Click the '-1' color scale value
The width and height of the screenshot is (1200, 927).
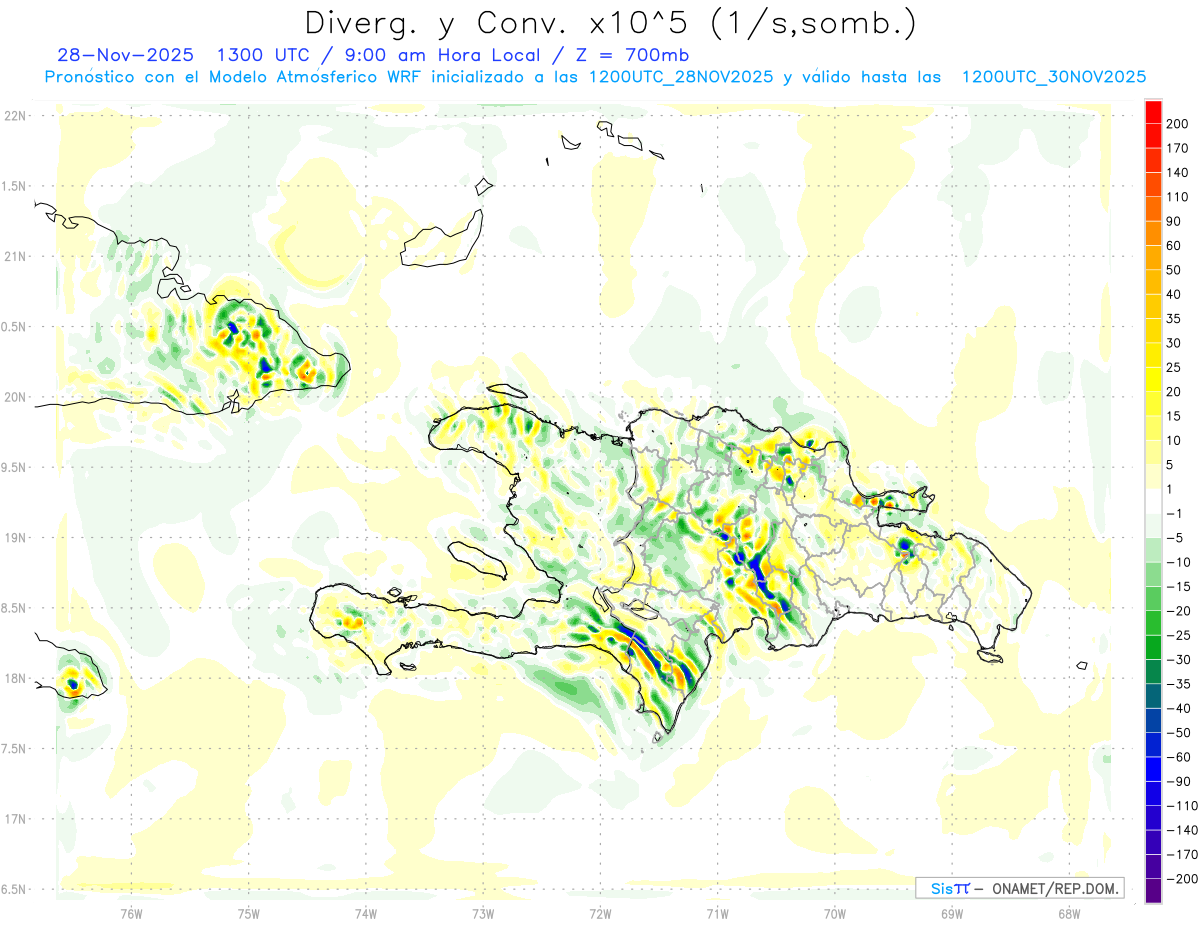(x=1176, y=514)
